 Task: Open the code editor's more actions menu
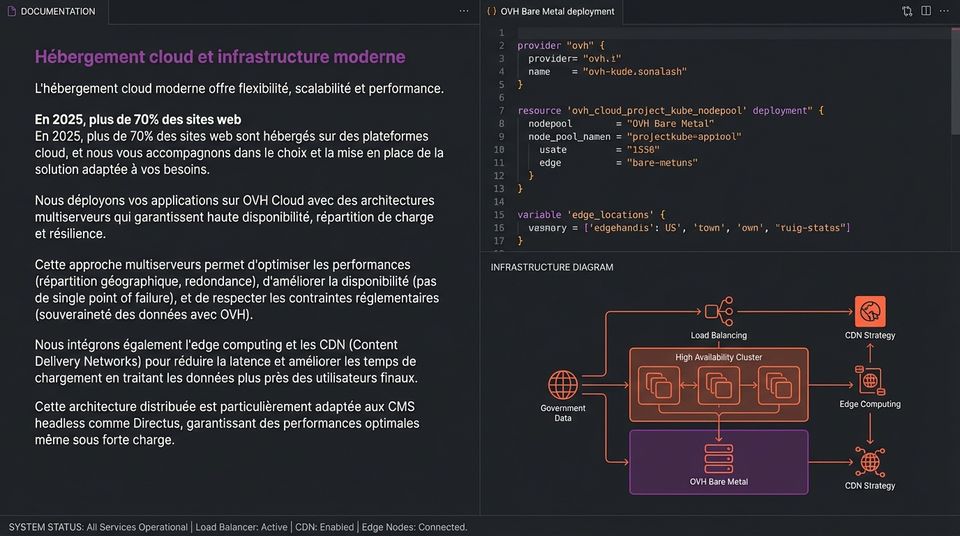[944, 11]
